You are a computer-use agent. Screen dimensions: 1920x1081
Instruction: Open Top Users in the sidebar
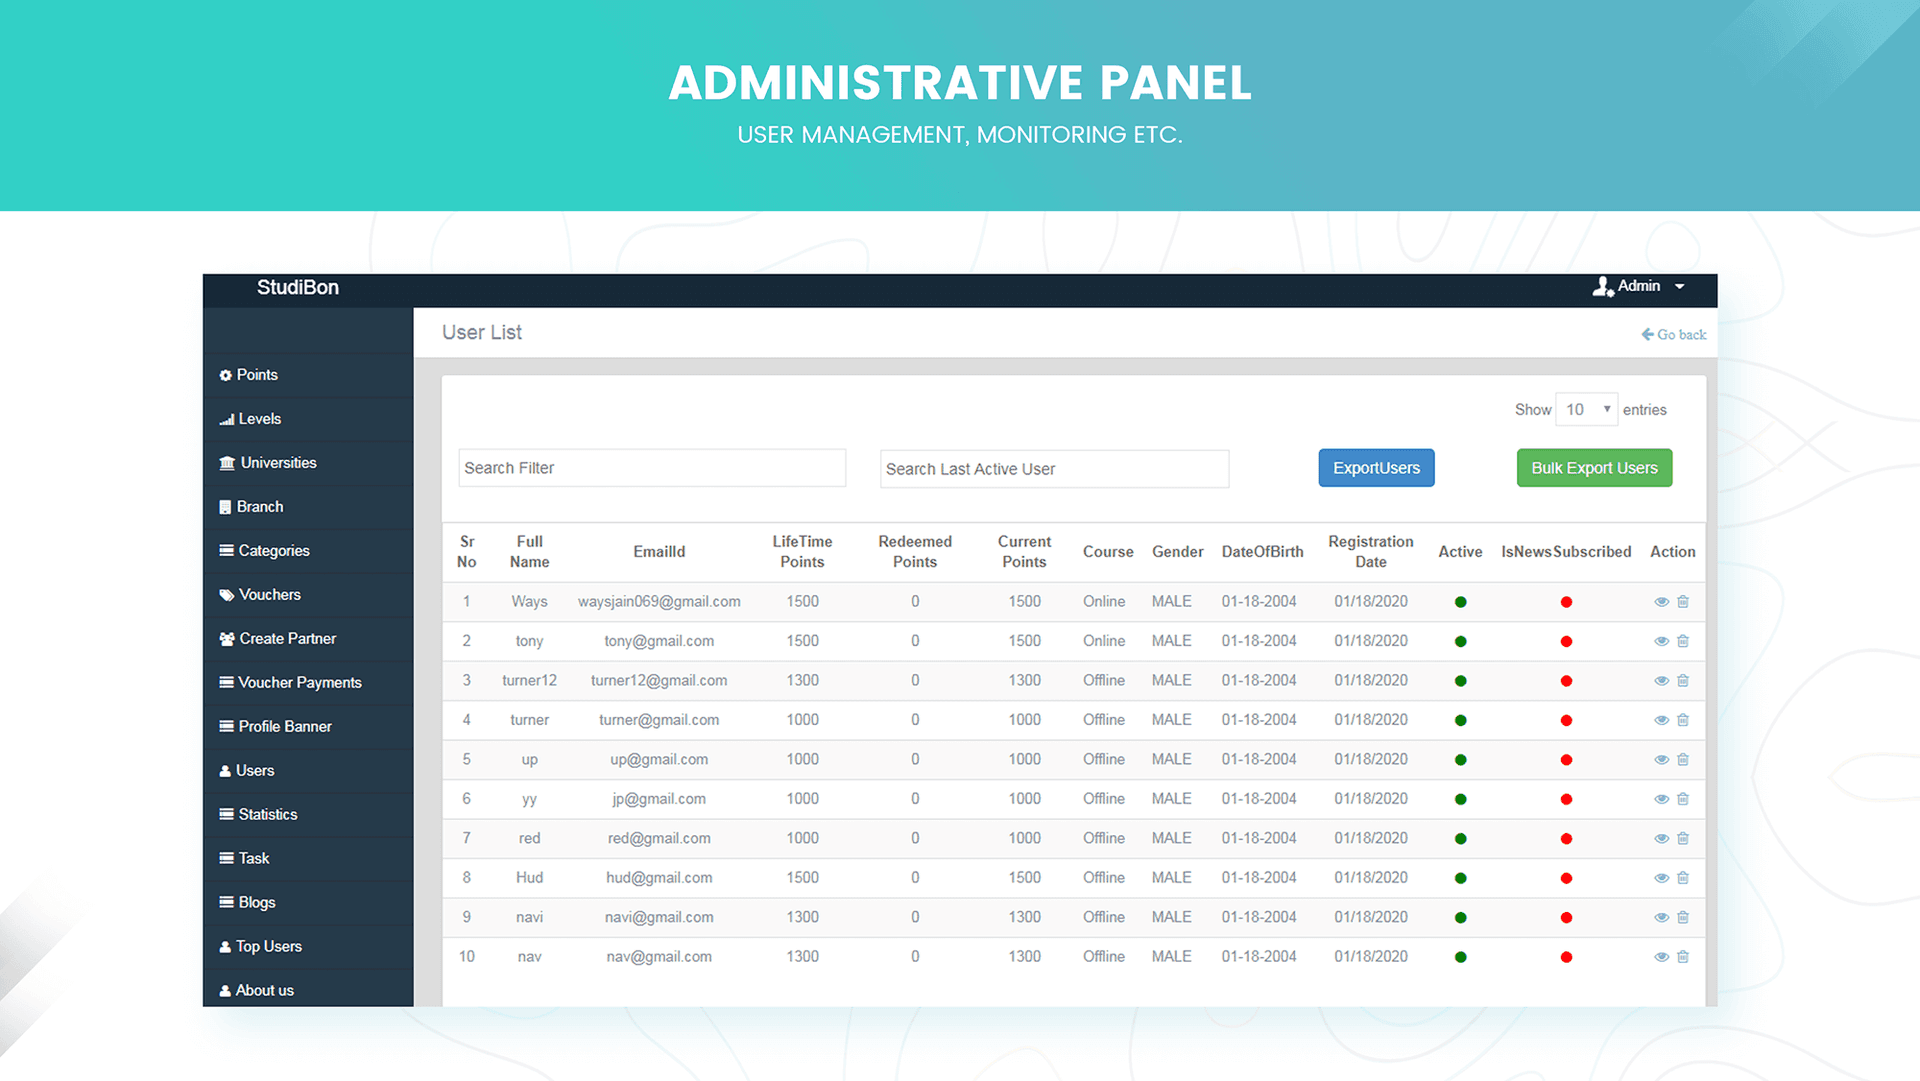point(308,947)
